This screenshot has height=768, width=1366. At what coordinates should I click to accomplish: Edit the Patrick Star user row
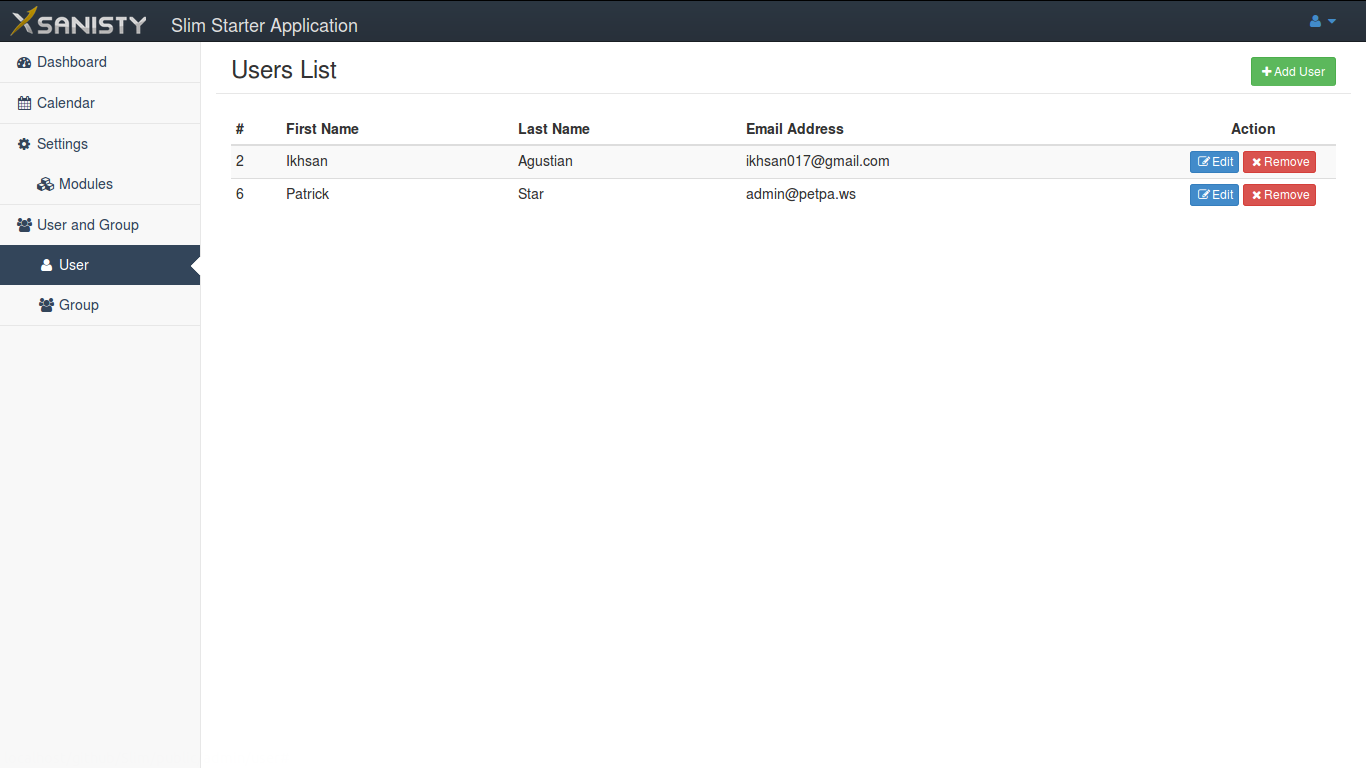[1214, 195]
